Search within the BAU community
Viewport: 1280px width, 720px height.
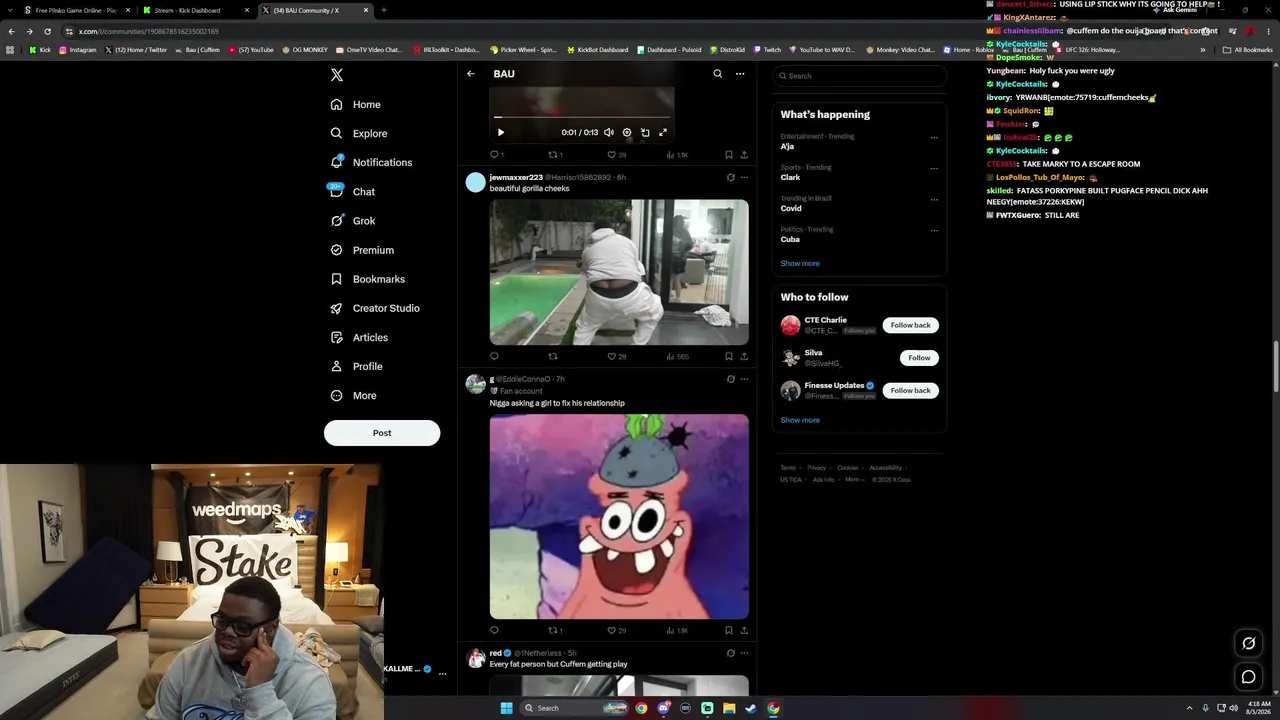click(x=717, y=74)
